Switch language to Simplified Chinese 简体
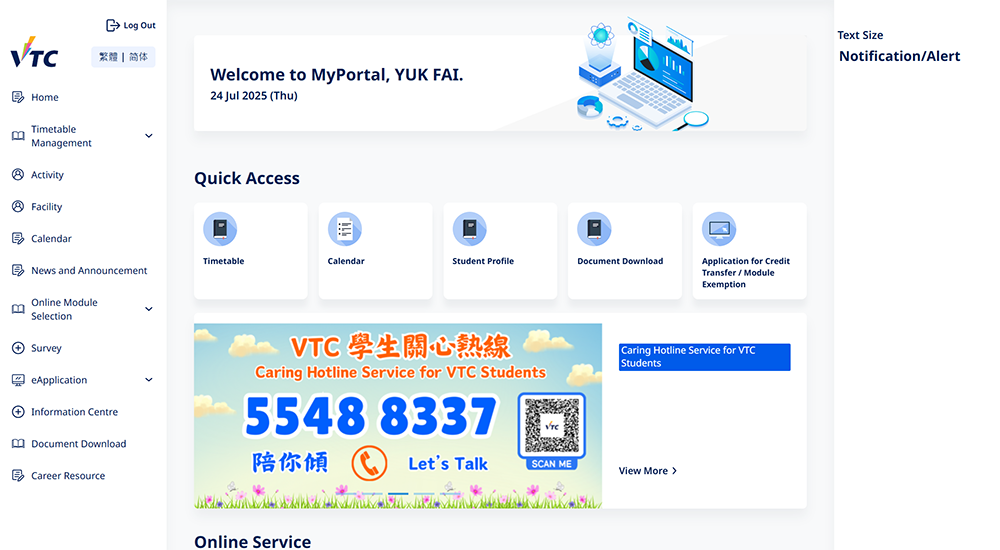Viewport: 1000px width, 550px height. coord(138,57)
